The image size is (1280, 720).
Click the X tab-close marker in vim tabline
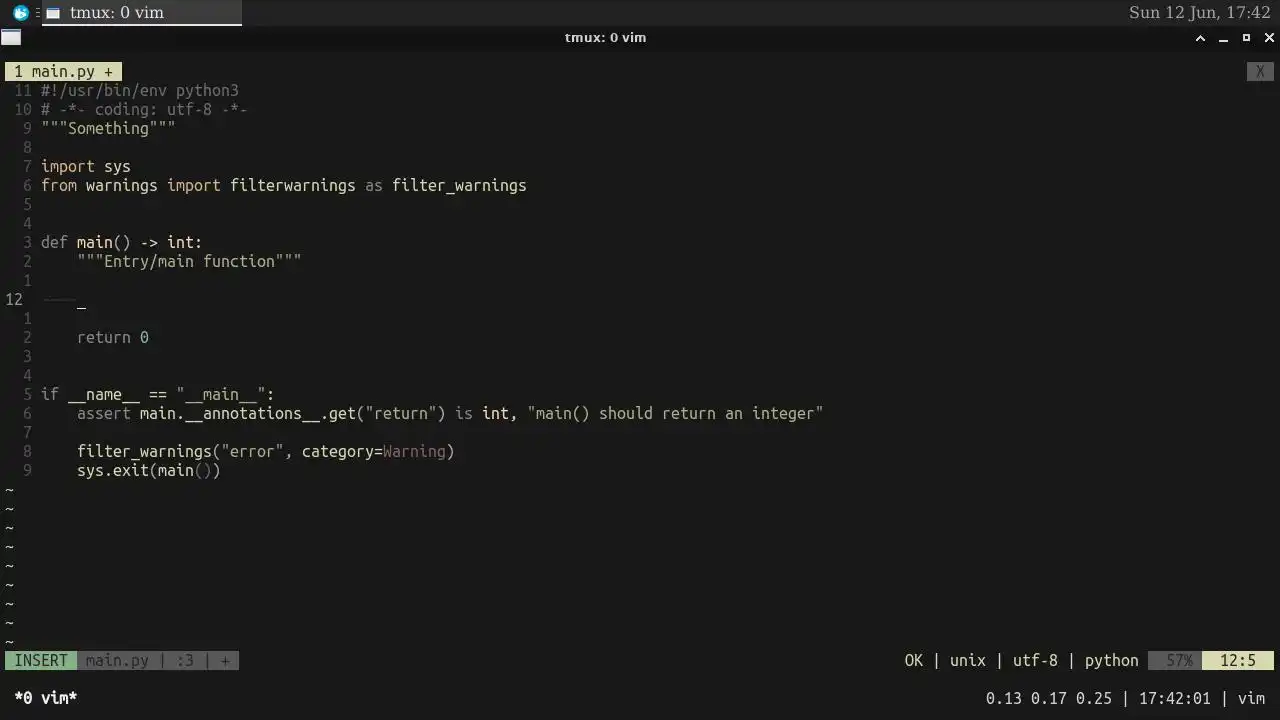tap(1260, 71)
